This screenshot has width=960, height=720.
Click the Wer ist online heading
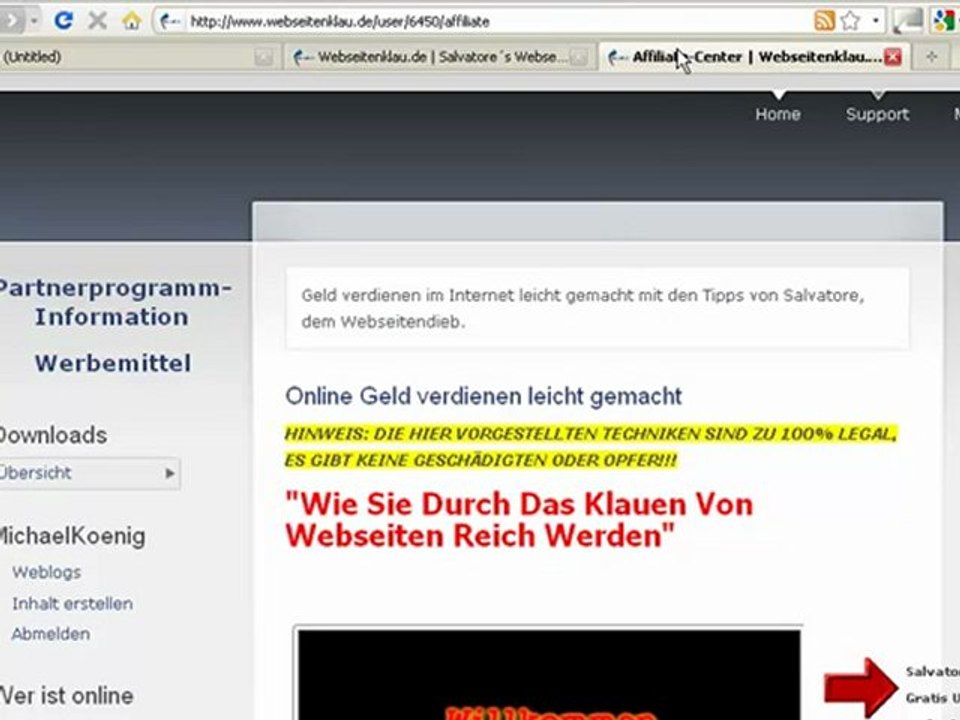[66, 697]
